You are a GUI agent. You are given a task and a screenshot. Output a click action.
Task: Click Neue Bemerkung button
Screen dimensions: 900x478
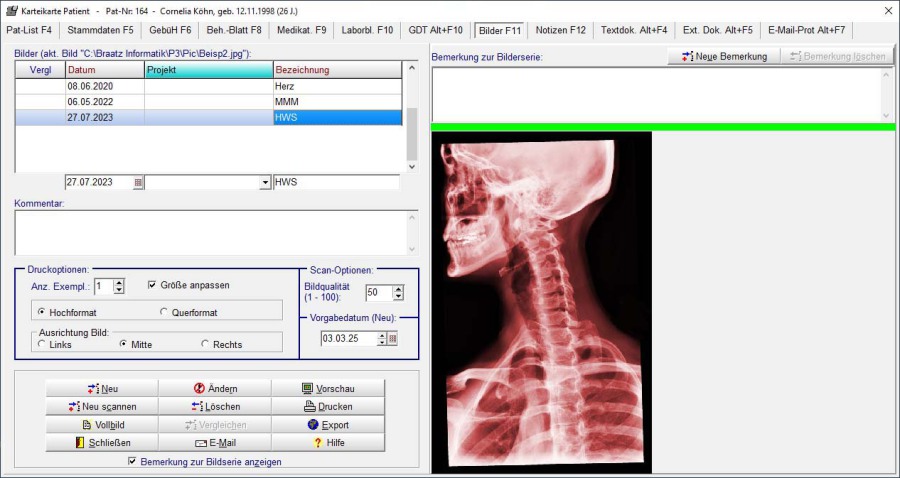coord(724,56)
